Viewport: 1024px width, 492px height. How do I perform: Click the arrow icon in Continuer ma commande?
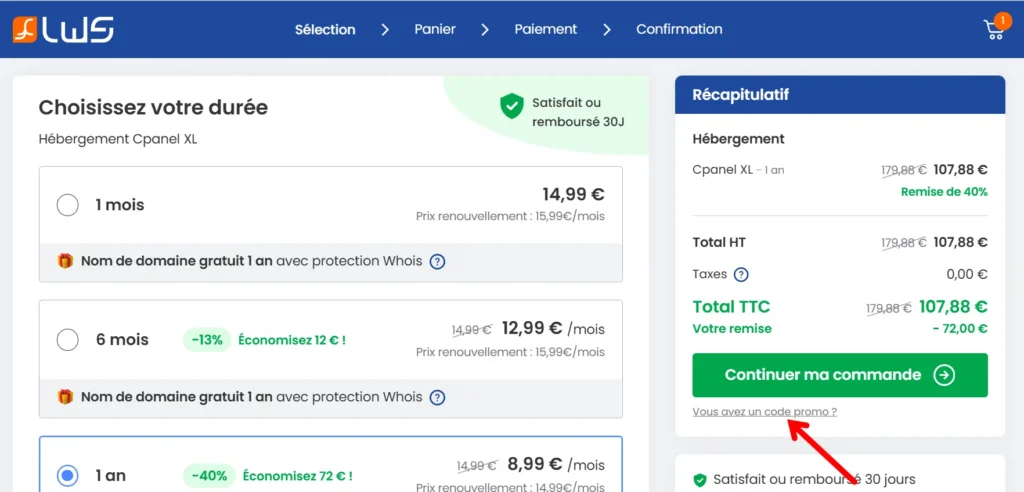click(943, 375)
